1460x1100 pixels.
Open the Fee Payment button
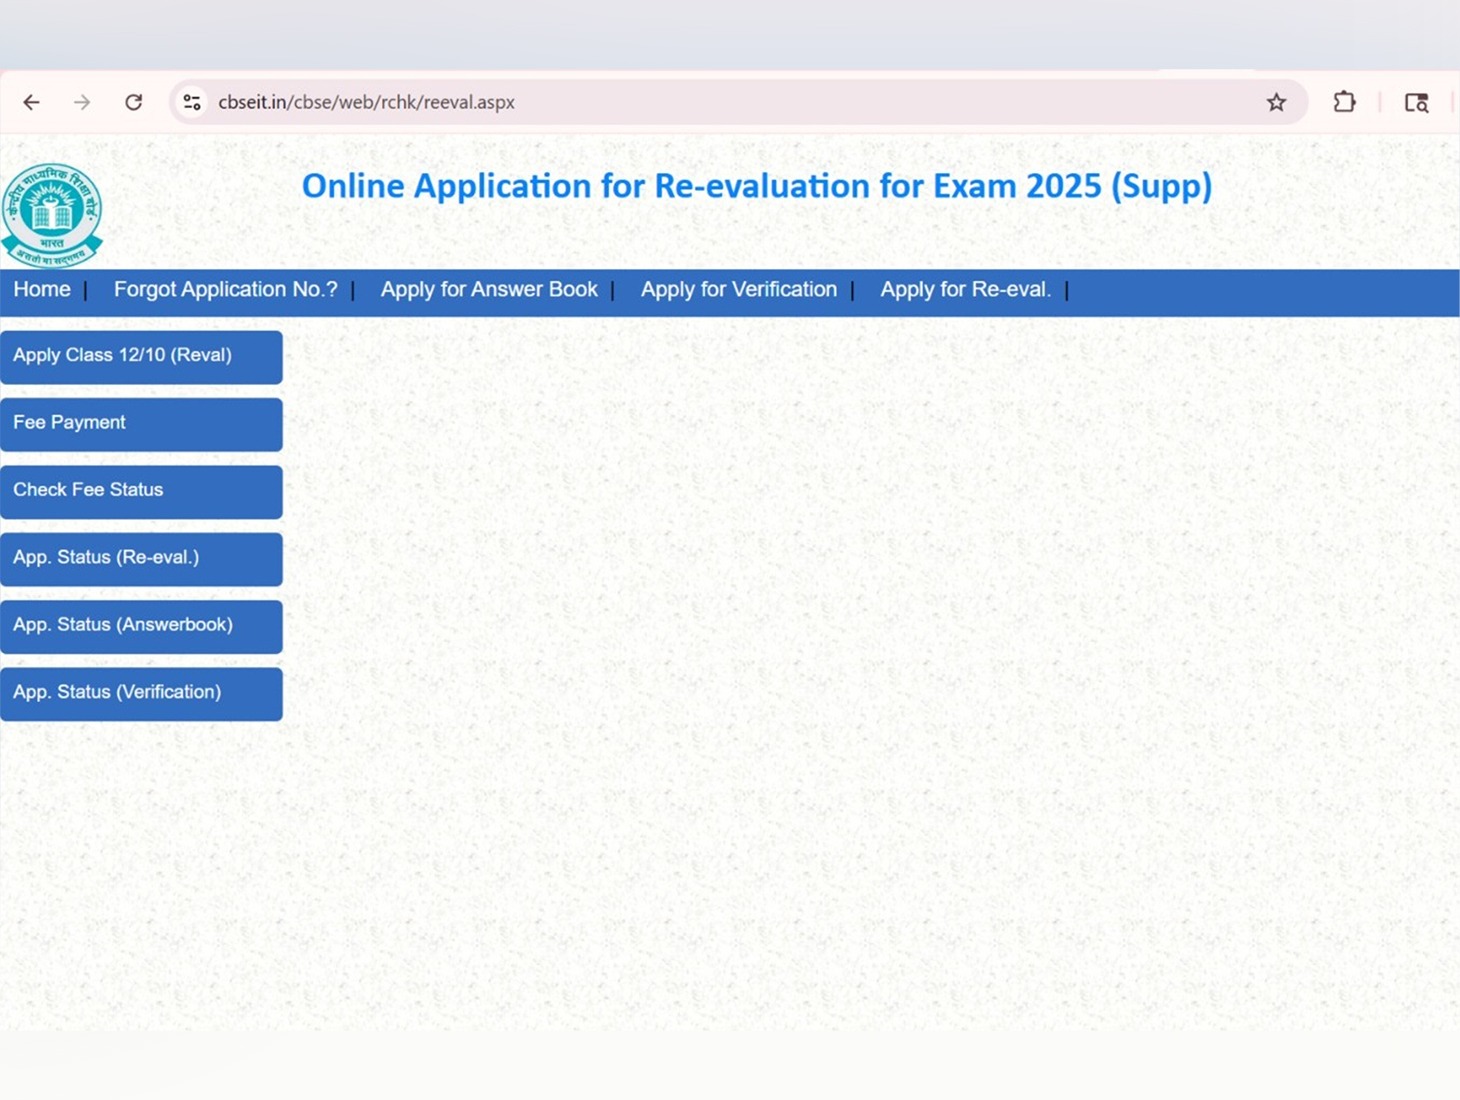[141, 424]
